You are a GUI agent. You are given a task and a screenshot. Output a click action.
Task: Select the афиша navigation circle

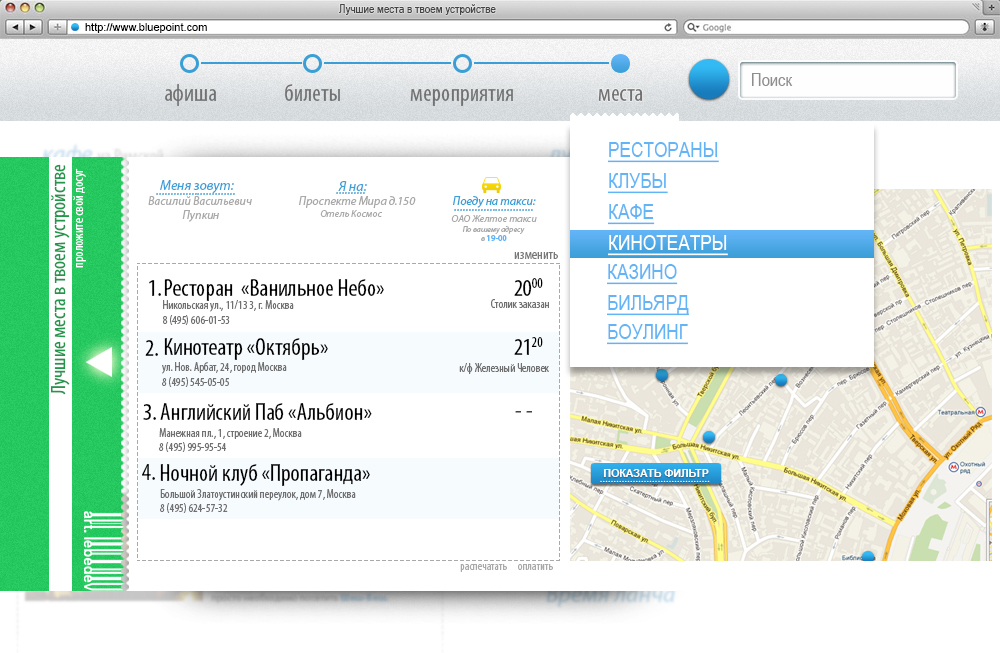190,65
